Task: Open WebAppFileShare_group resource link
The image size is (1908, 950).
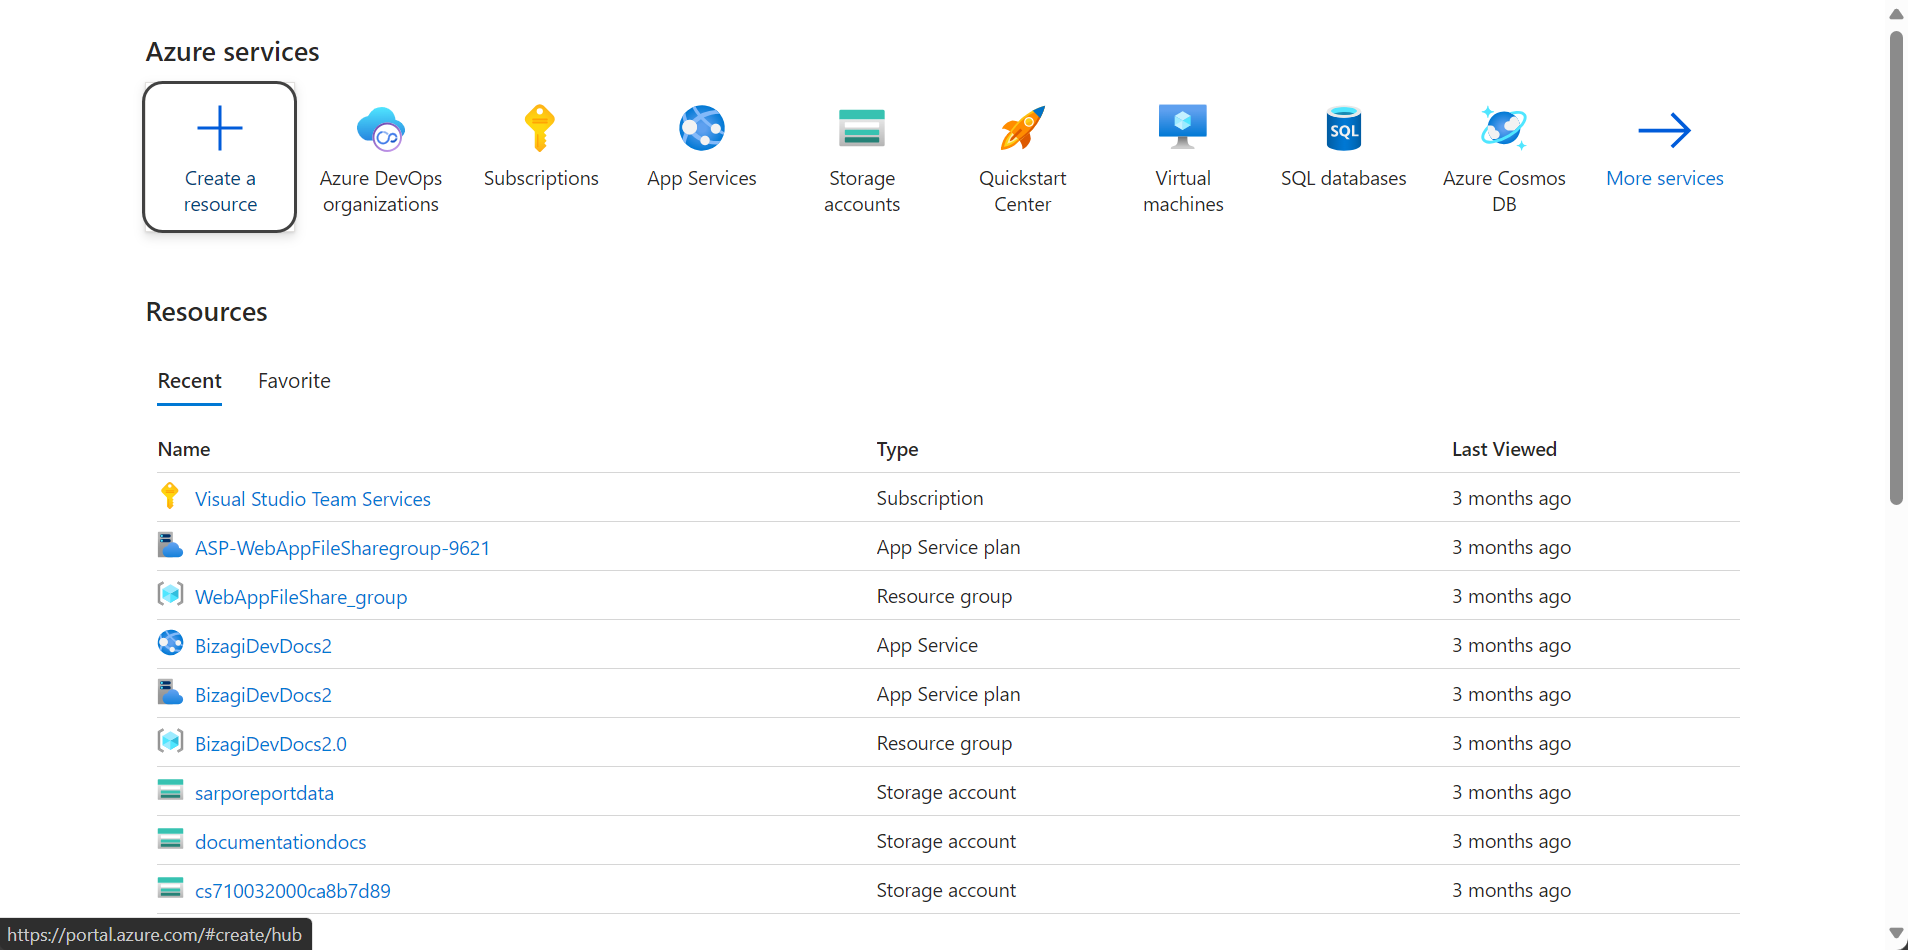Action: [x=301, y=597]
